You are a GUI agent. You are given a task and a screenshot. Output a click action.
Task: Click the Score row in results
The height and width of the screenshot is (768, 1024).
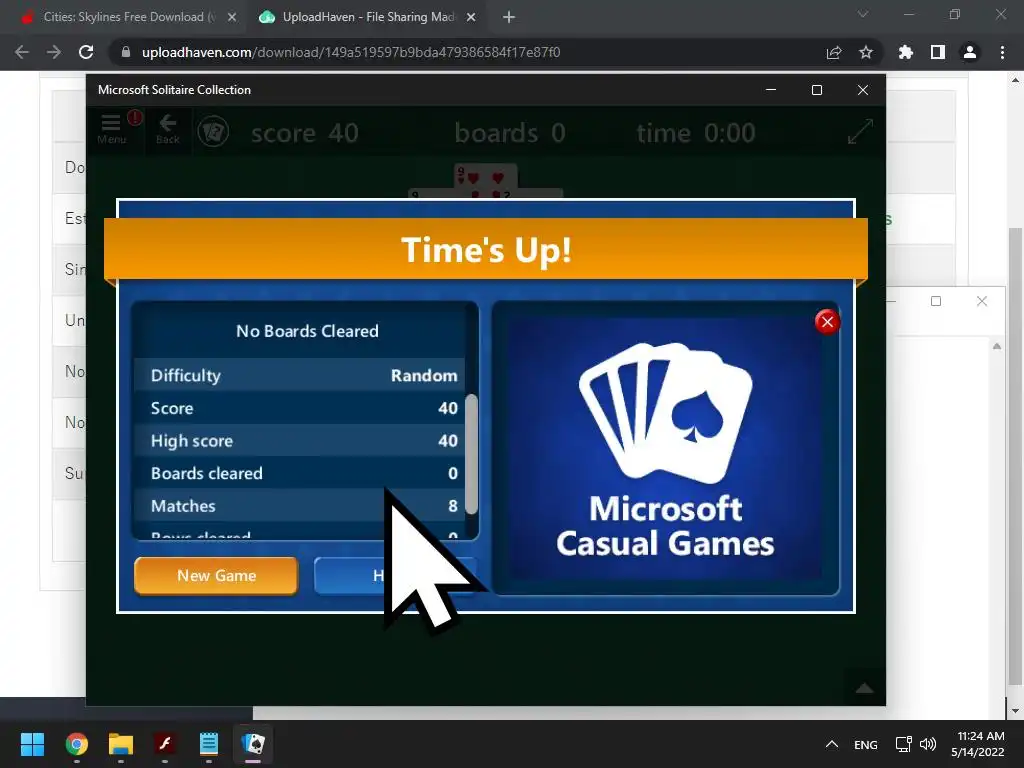click(300, 408)
